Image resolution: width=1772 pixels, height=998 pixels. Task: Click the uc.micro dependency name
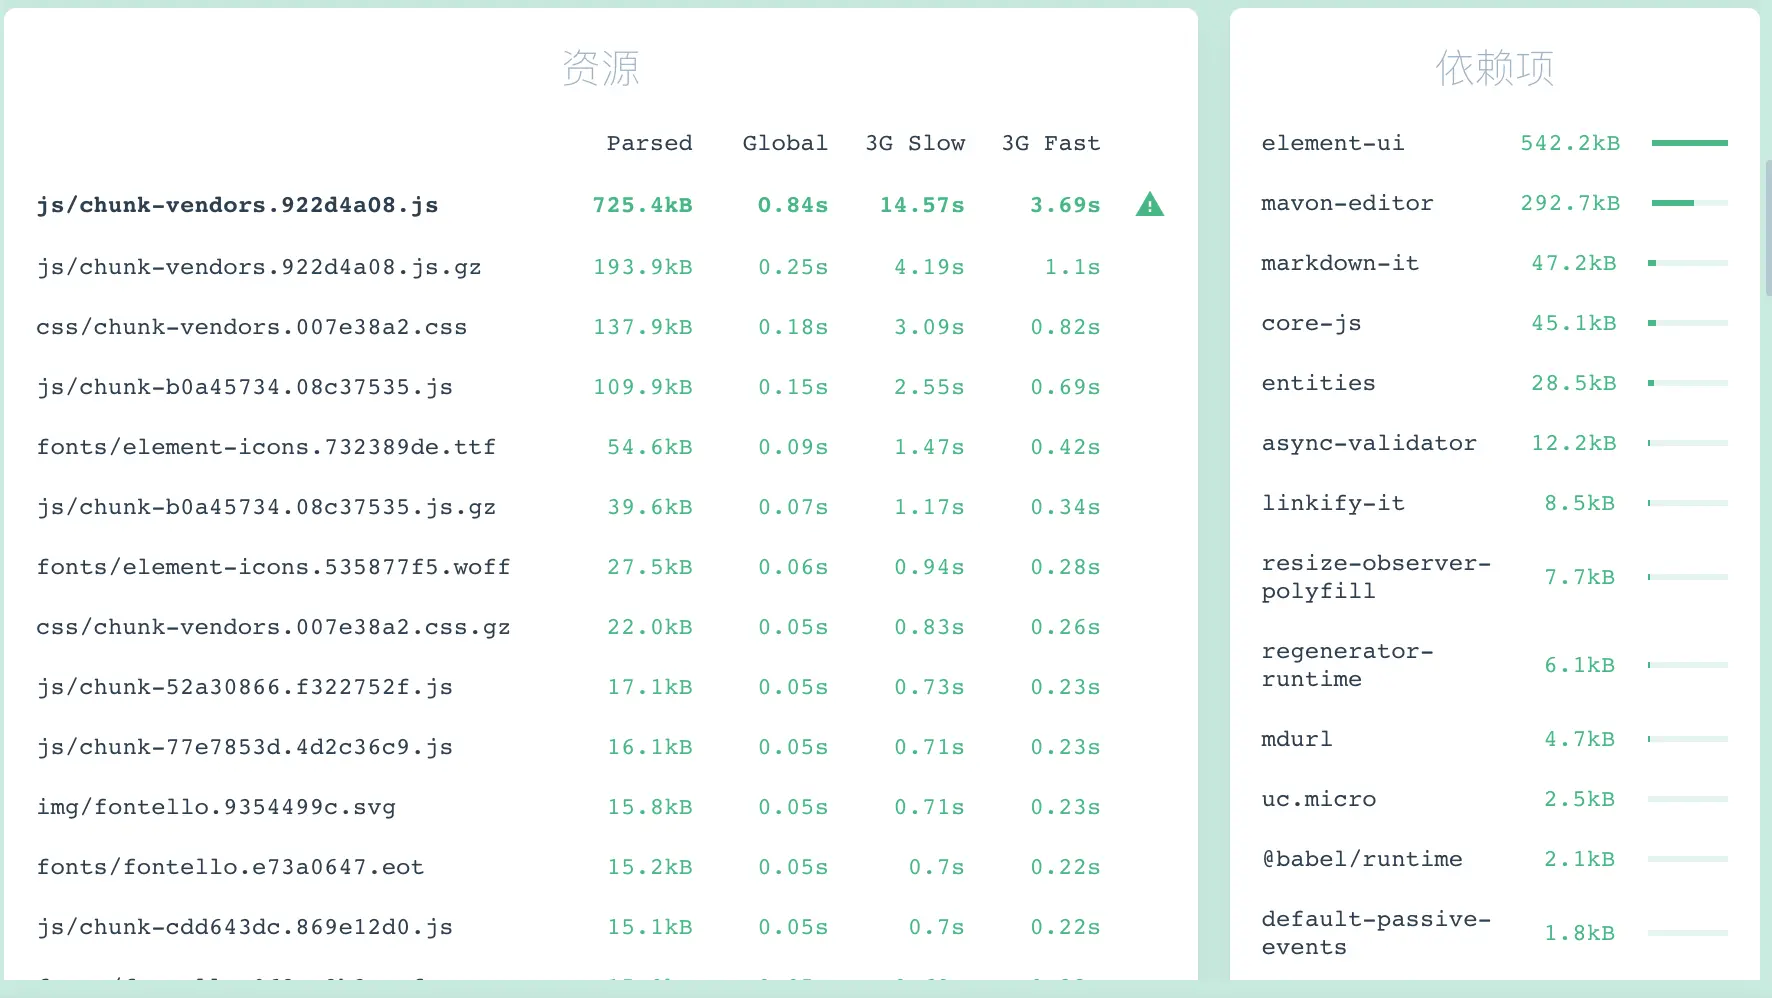1318,799
